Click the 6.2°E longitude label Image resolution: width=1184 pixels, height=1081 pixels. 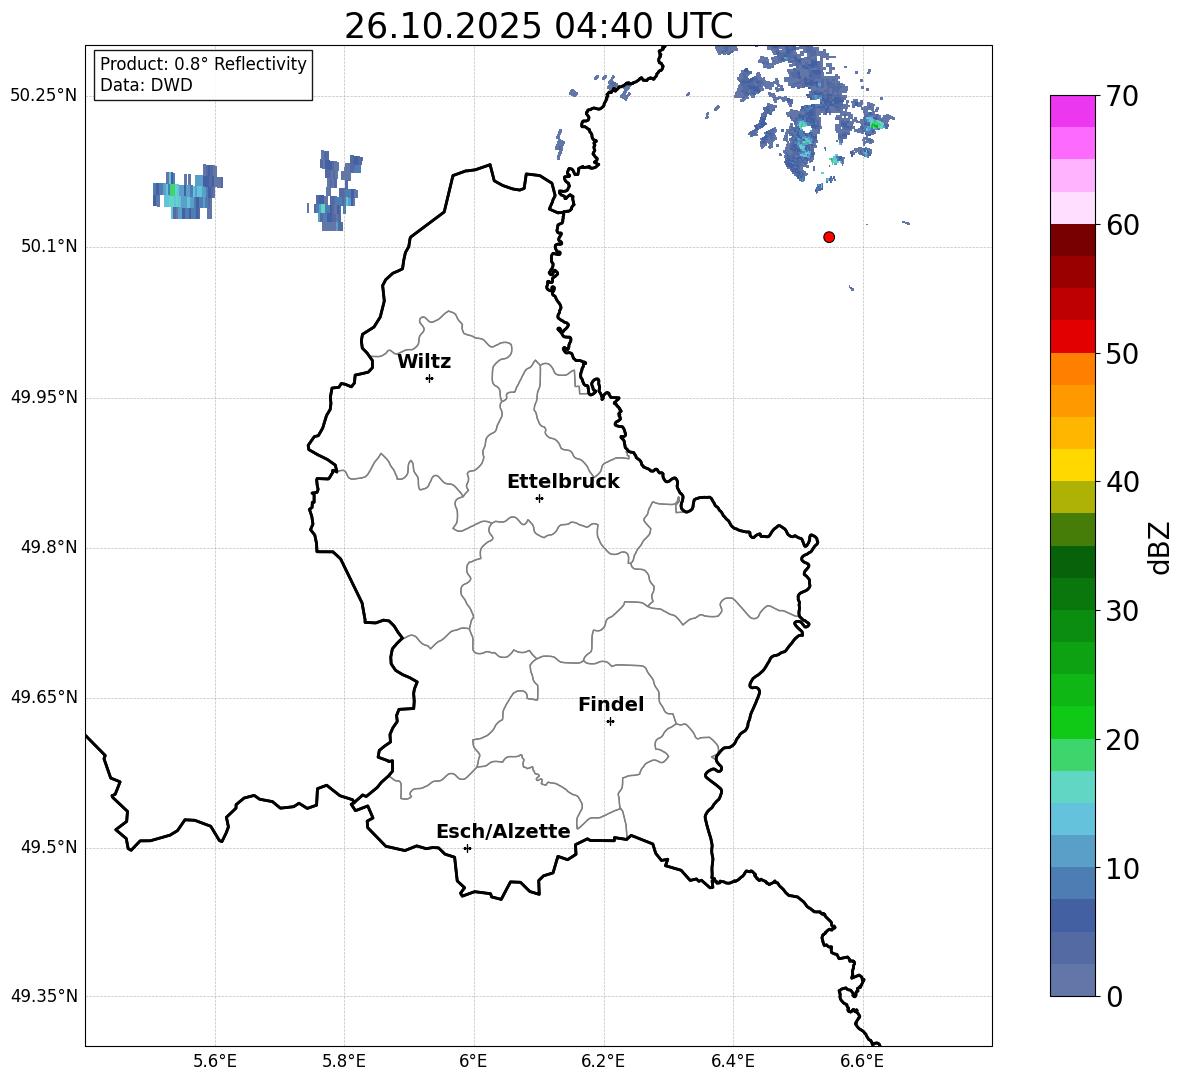point(603,1061)
